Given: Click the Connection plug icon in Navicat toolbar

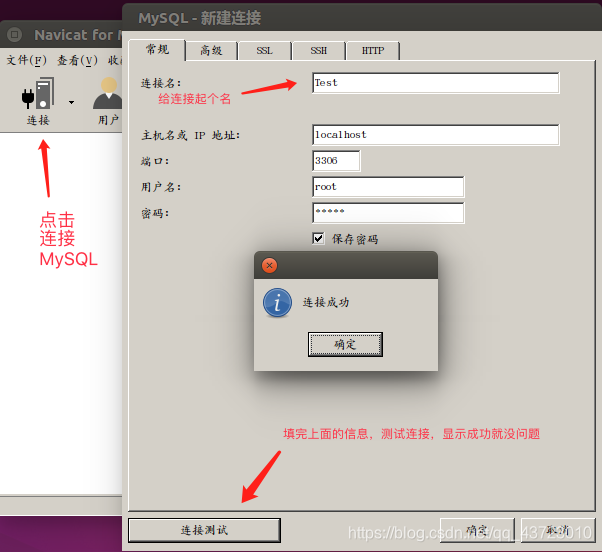Looking at the screenshot, I should pyautogui.click(x=38, y=93).
